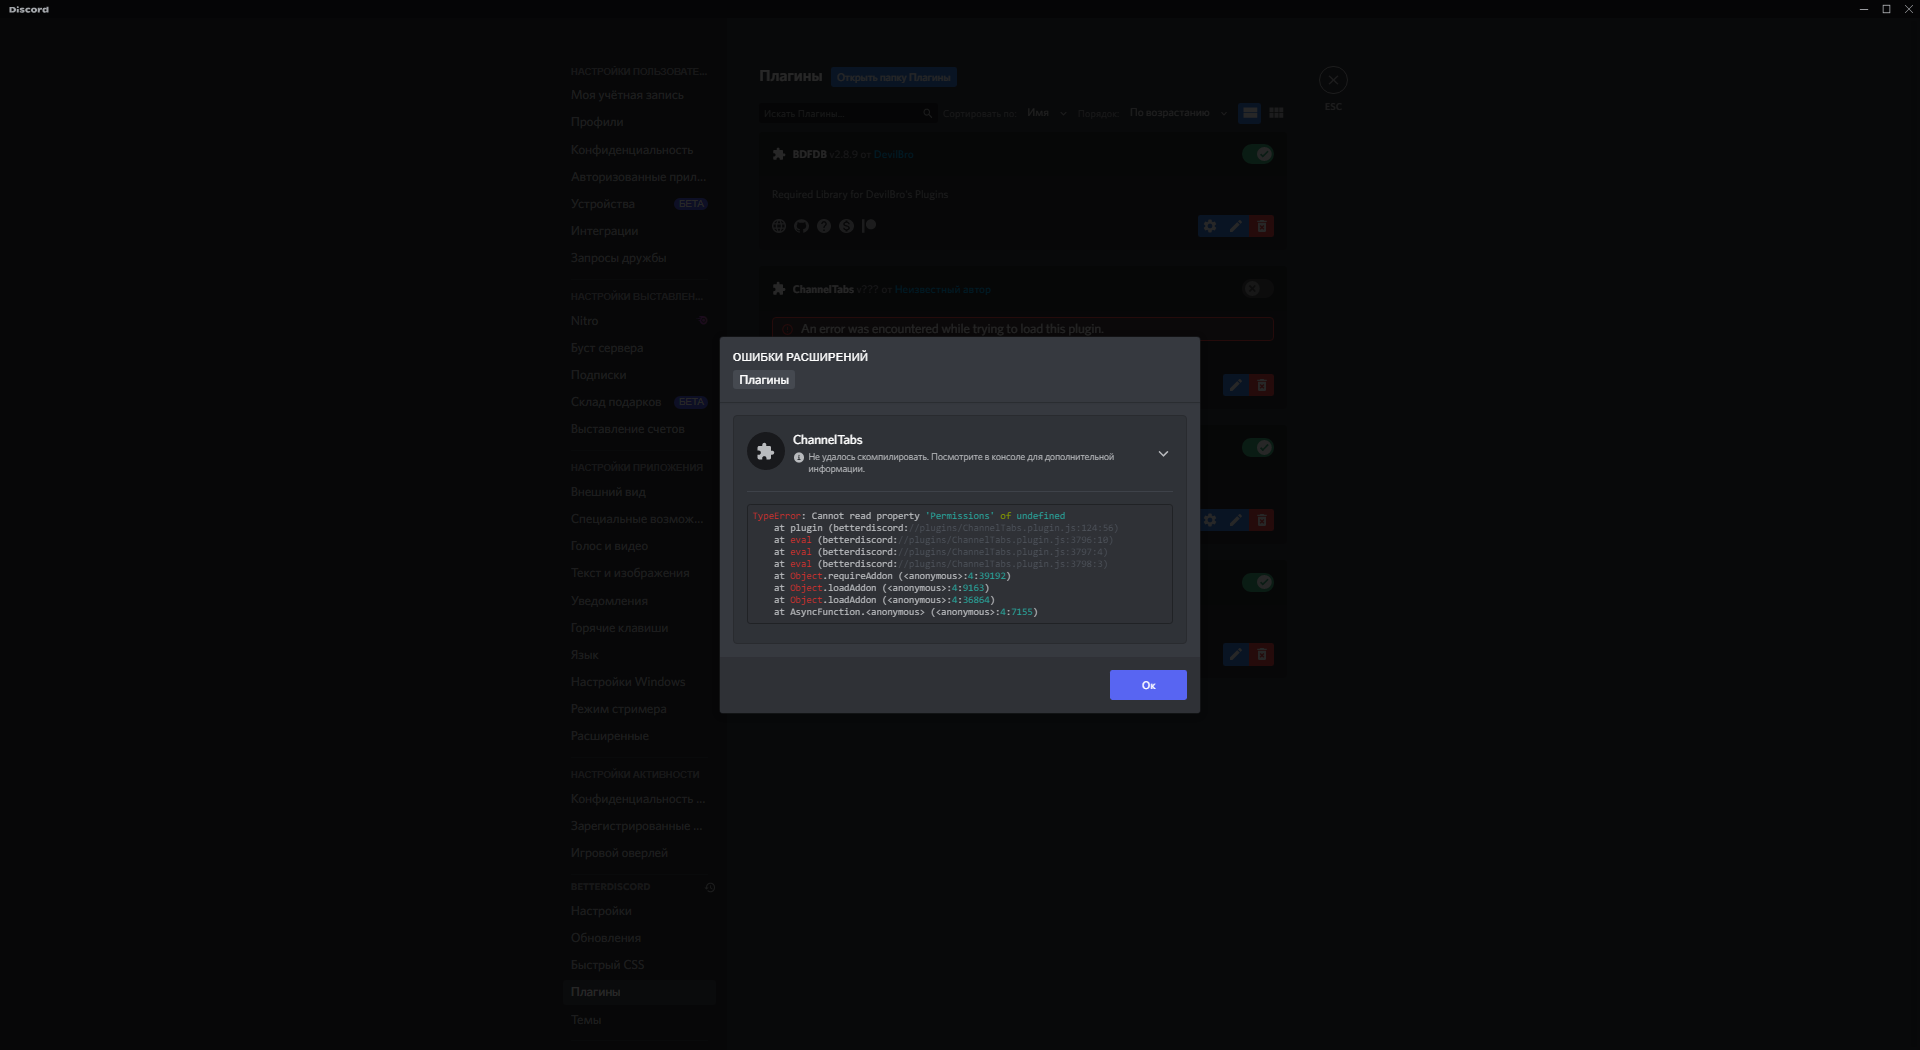Open Голос и видео settings
The image size is (1920, 1050).
click(x=639, y=546)
